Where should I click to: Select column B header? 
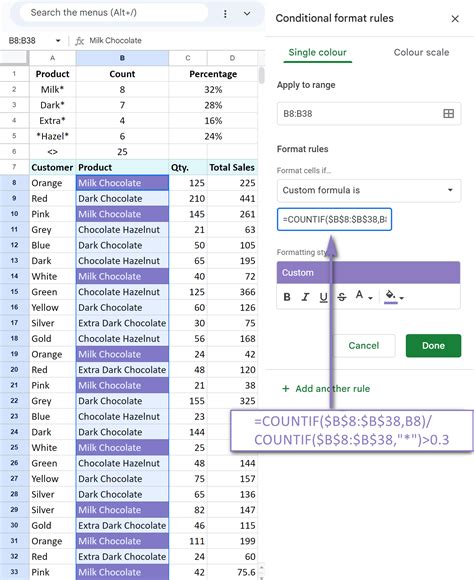point(122,58)
